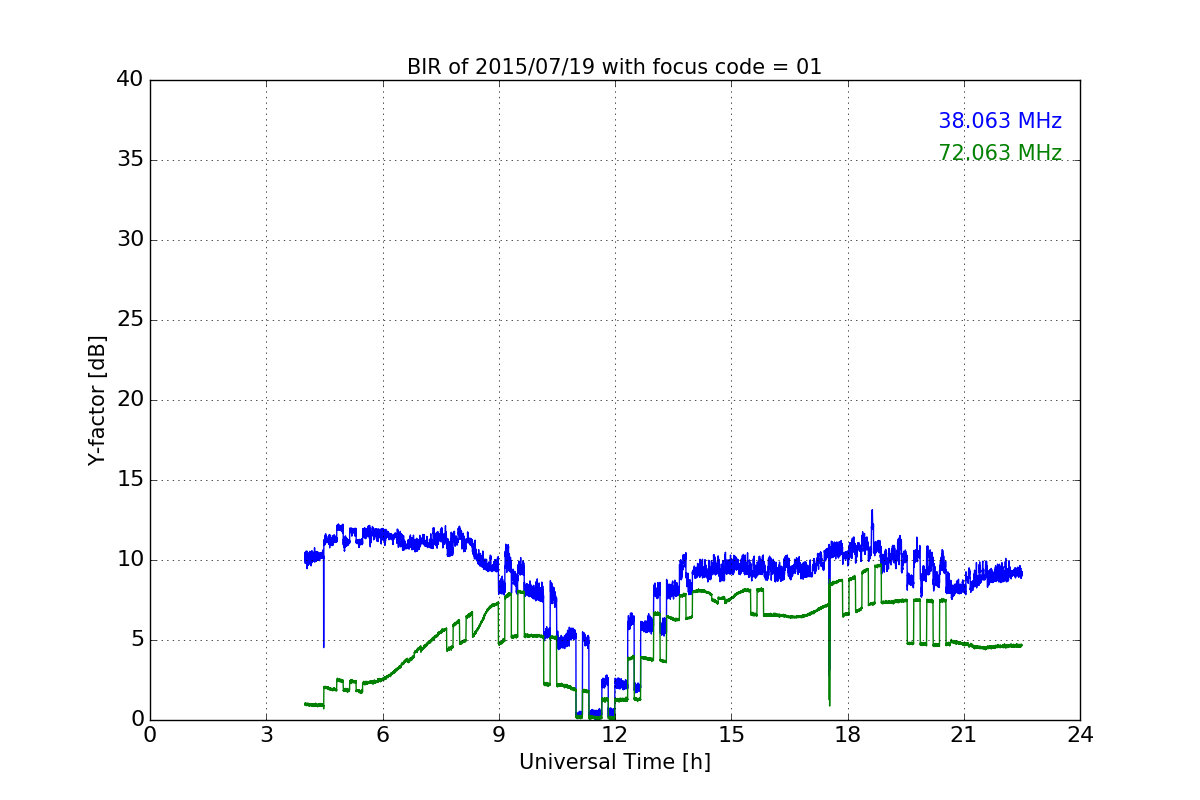Click the plot title about BIR 2015/07/19
Screen dimensions: 1200x800
pos(614,67)
